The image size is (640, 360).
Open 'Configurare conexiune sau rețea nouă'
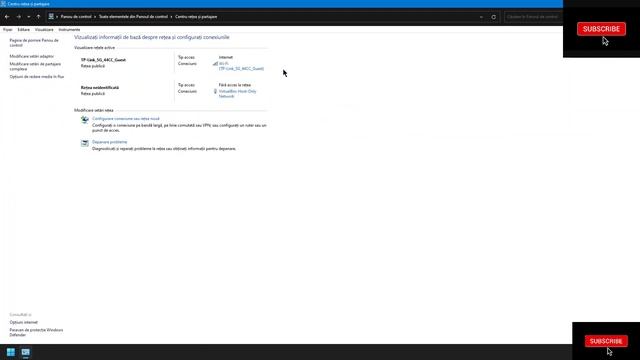[x=126, y=119]
